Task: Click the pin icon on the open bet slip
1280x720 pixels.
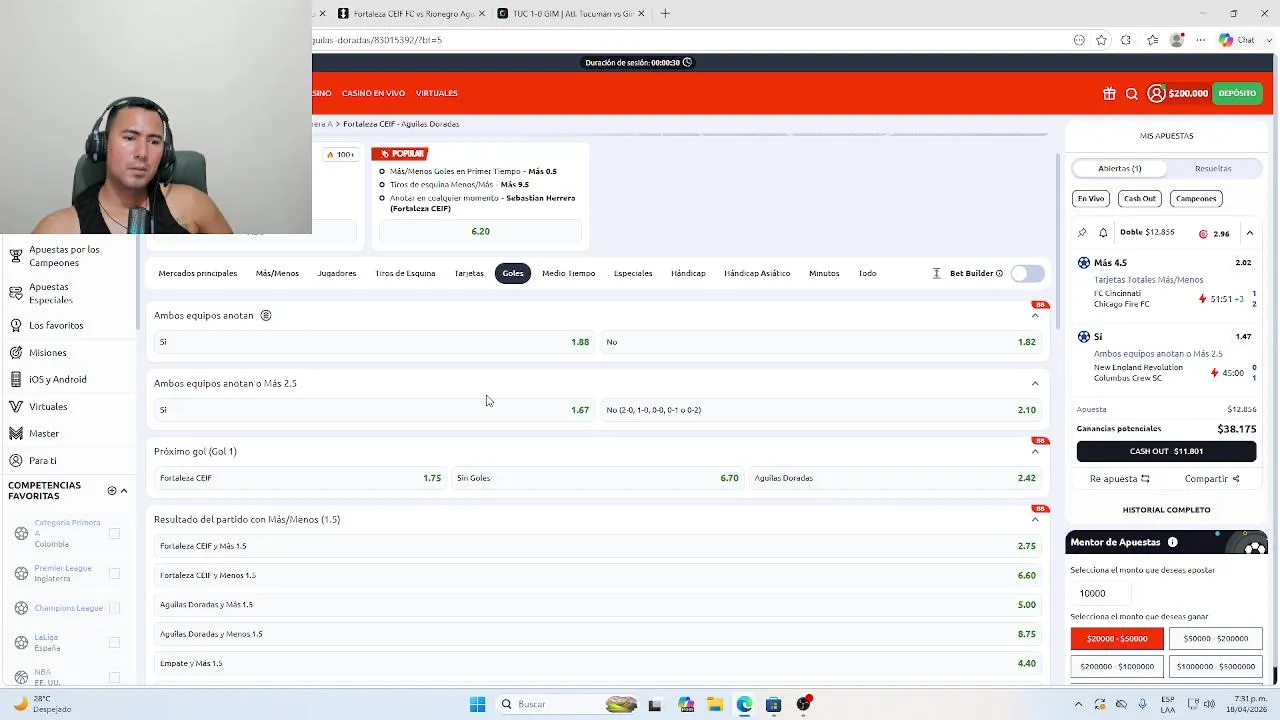Action: click(x=1082, y=233)
